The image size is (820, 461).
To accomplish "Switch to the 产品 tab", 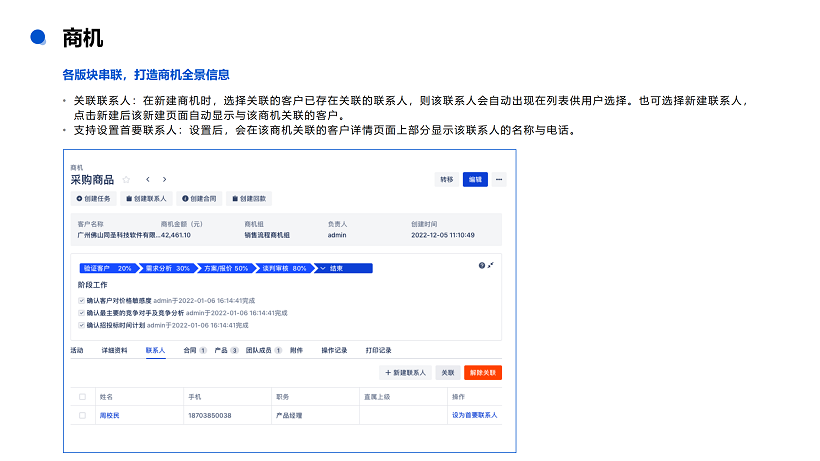I will pyautogui.click(x=226, y=350).
